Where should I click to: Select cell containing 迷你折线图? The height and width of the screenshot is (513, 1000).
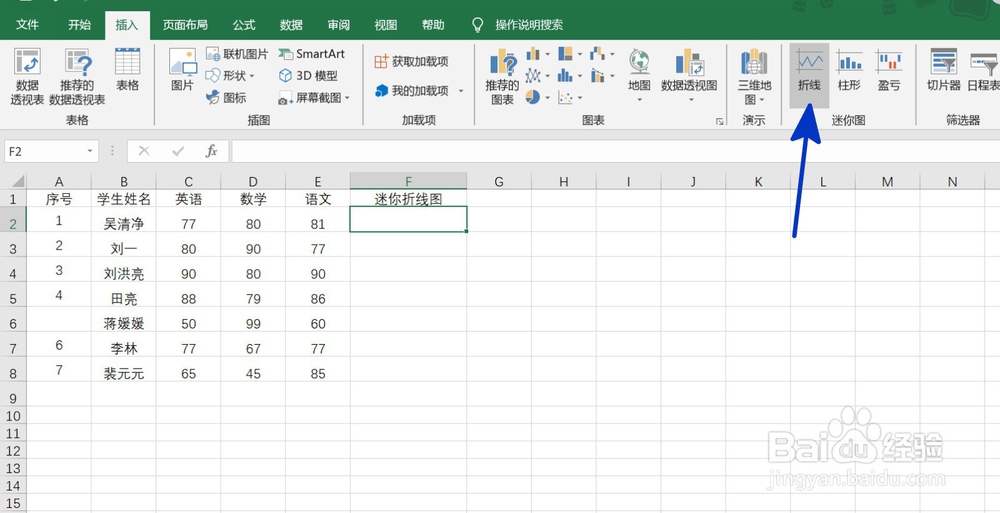[x=408, y=199]
